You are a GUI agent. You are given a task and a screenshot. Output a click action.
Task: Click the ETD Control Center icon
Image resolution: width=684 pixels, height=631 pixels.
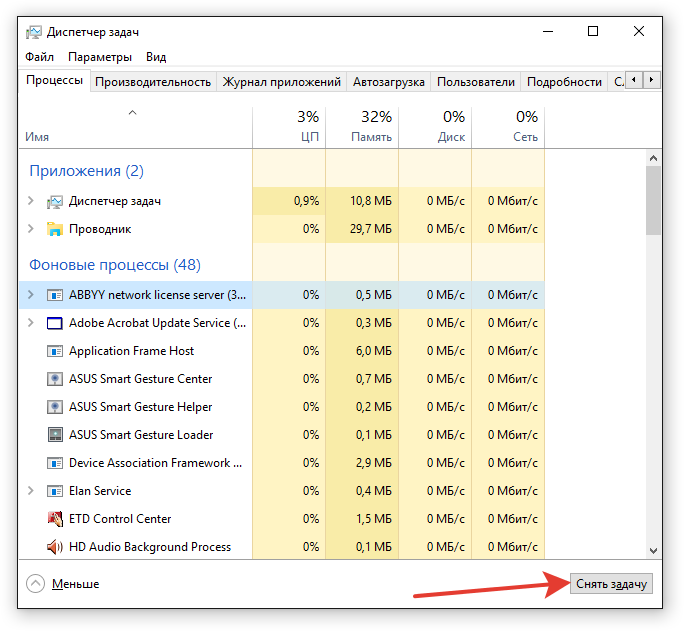(55, 519)
